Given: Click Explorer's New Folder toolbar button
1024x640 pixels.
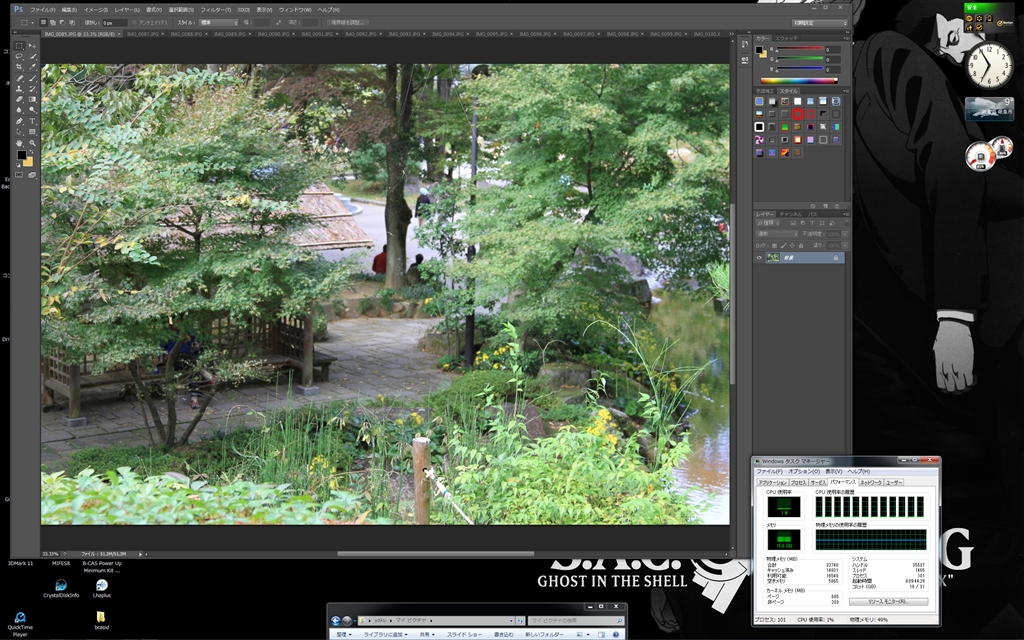Looking at the screenshot, I should (544, 635).
